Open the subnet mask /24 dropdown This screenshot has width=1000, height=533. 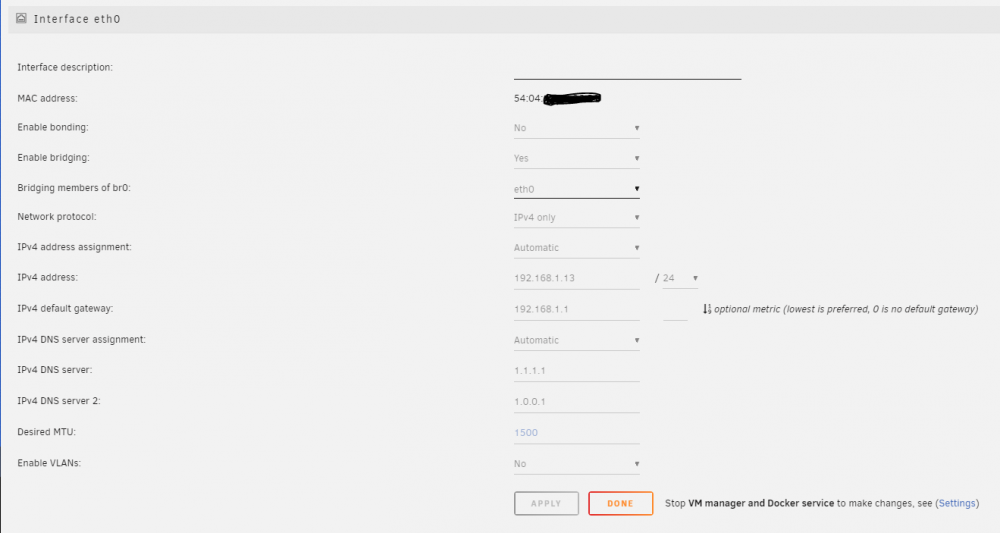pyautogui.click(x=680, y=279)
